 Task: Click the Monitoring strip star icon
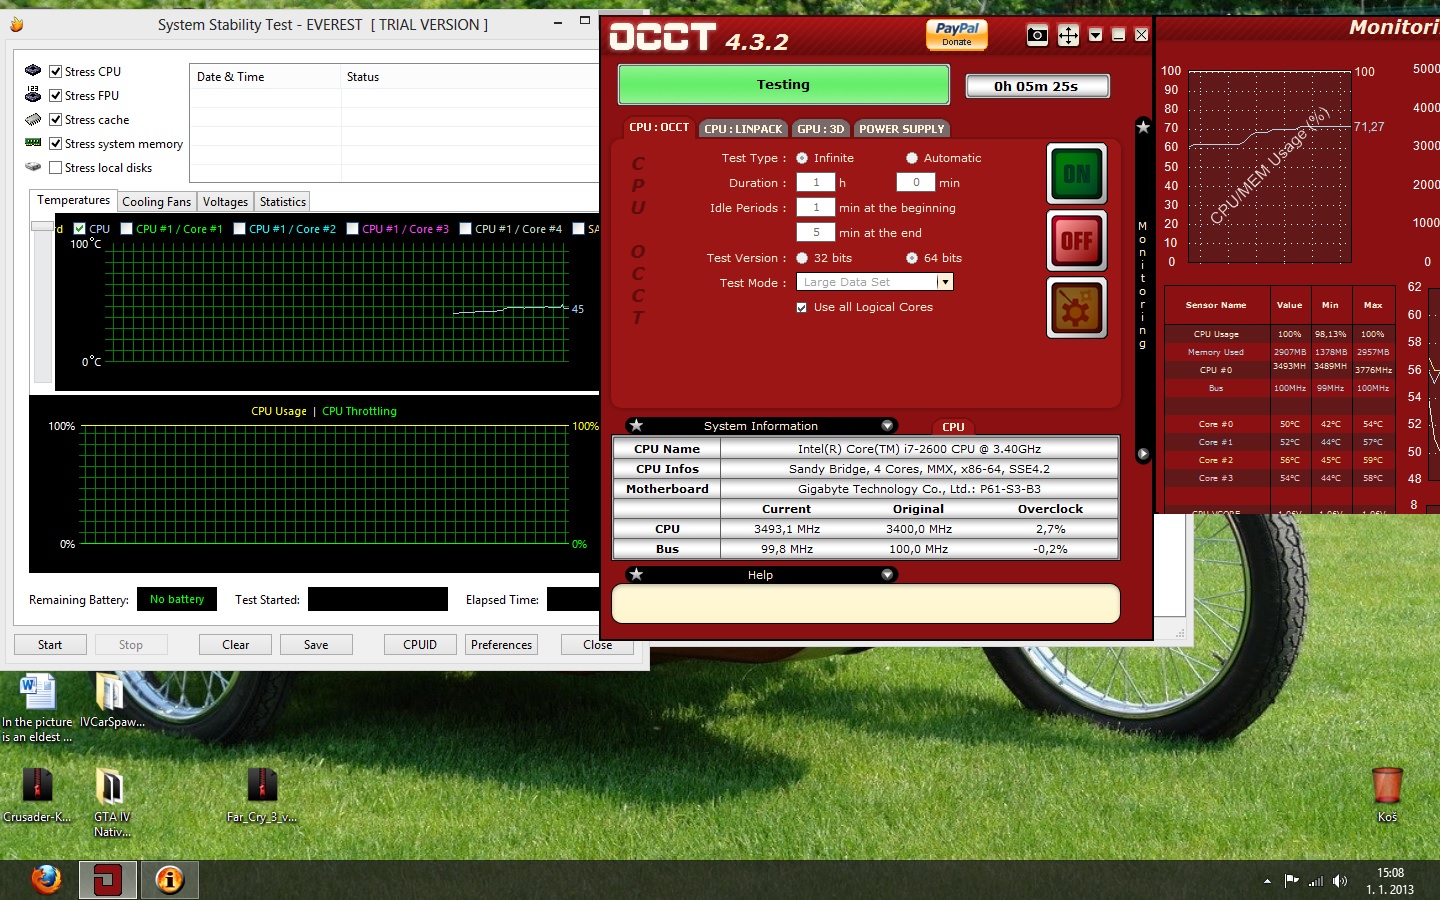pos(1143,127)
